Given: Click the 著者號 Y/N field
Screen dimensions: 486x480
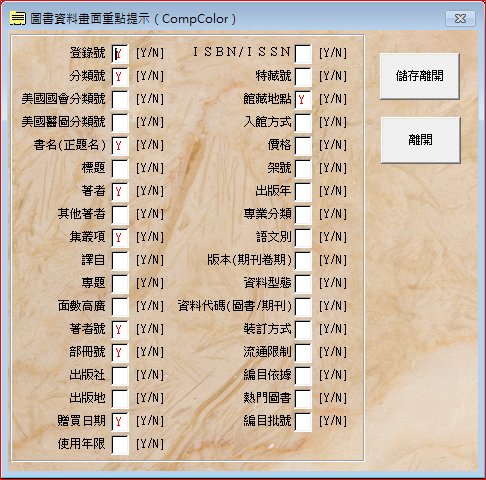Looking at the screenshot, I should pyautogui.click(x=120, y=330).
